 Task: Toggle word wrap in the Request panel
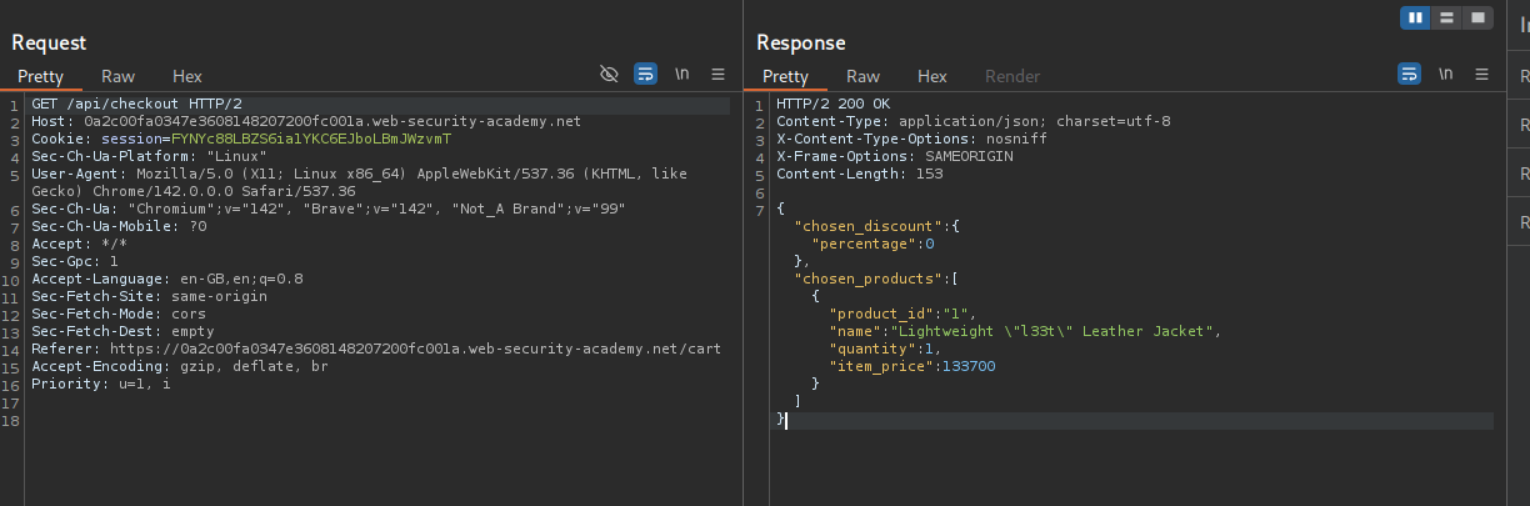646,74
